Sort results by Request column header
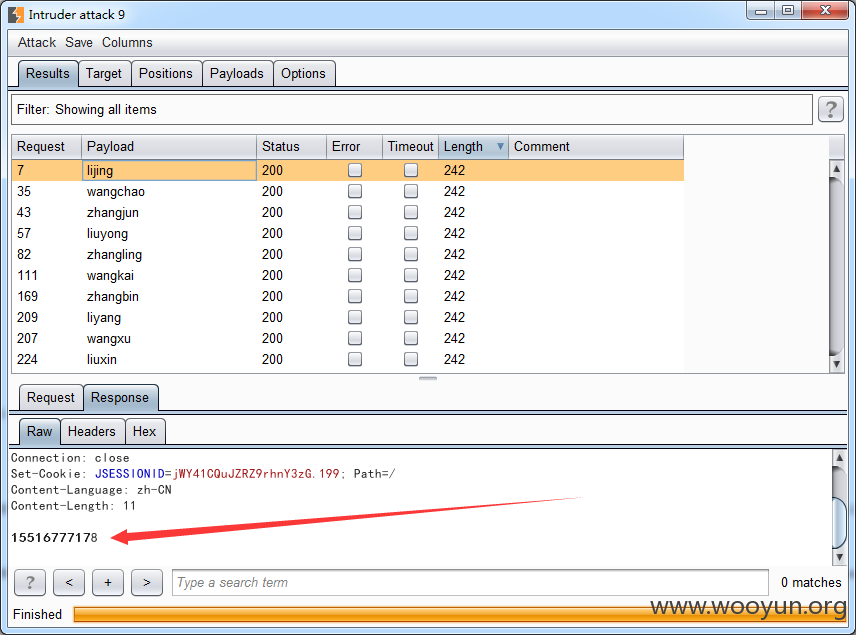 pyautogui.click(x=46, y=146)
